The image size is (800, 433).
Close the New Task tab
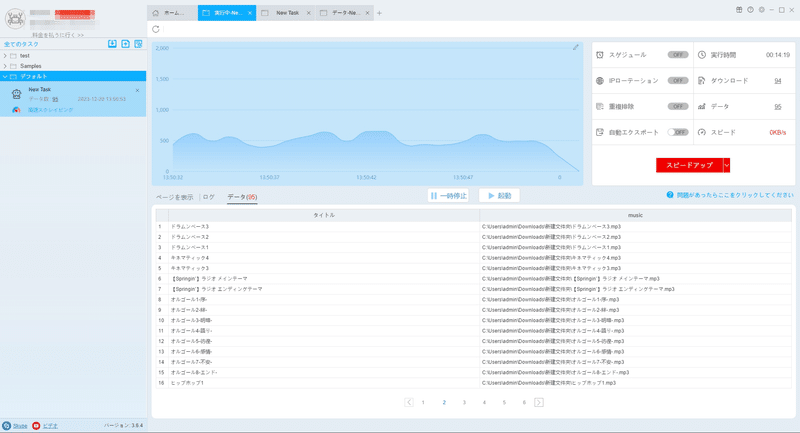(308, 13)
